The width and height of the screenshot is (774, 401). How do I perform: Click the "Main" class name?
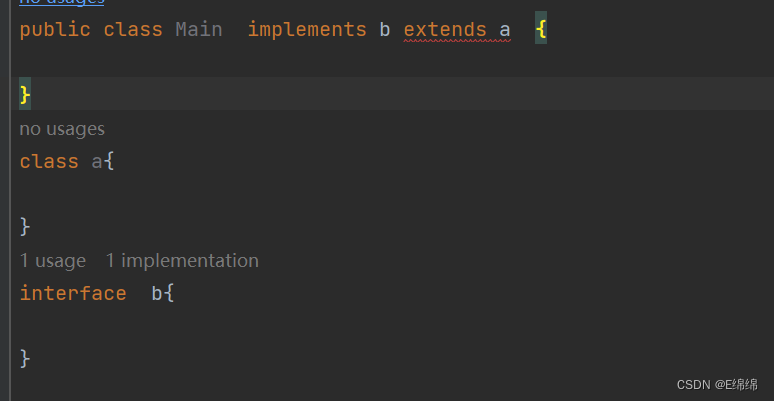click(199, 30)
